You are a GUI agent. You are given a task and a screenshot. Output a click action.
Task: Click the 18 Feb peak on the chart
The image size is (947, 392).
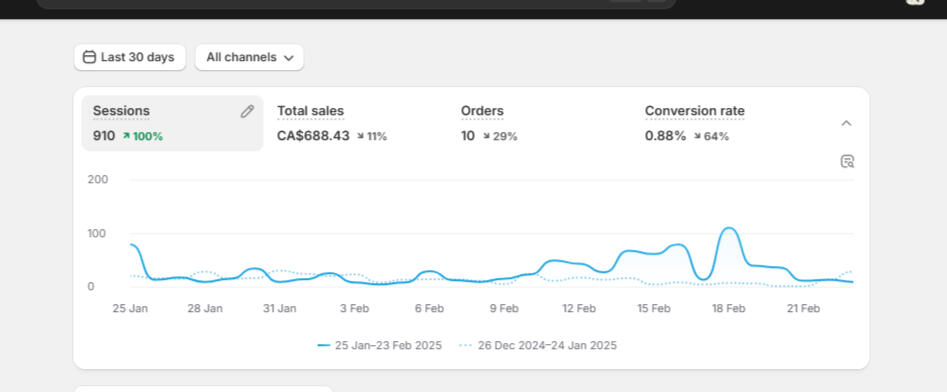pos(729,228)
